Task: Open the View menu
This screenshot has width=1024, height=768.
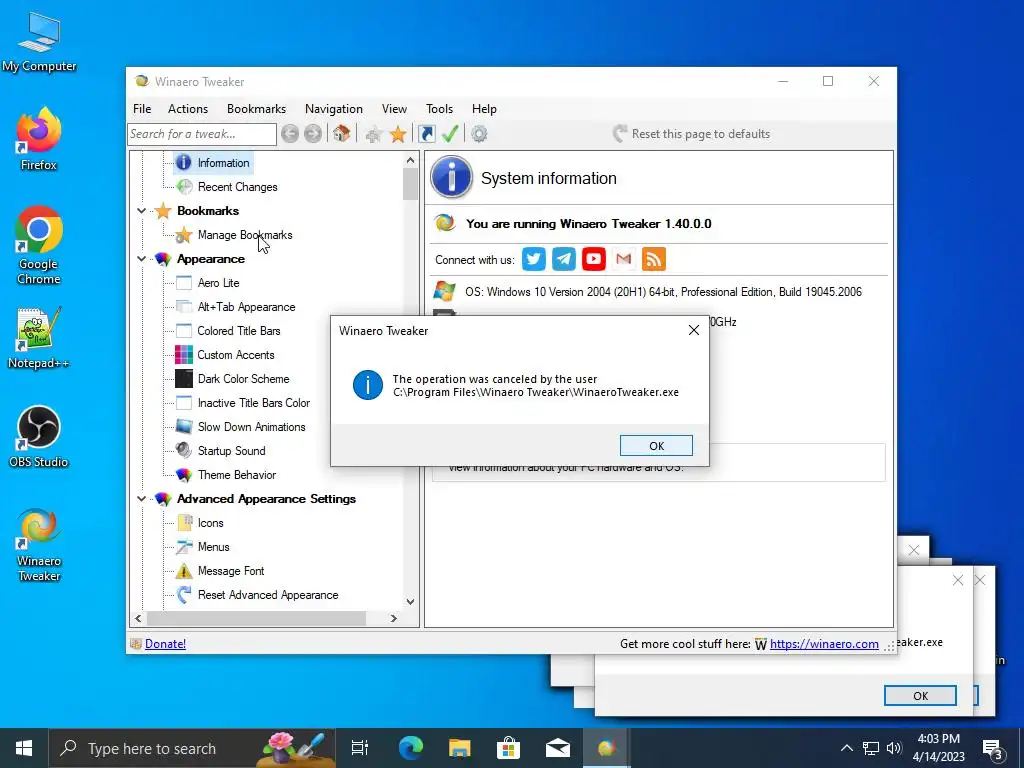Action: click(x=394, y=109)
